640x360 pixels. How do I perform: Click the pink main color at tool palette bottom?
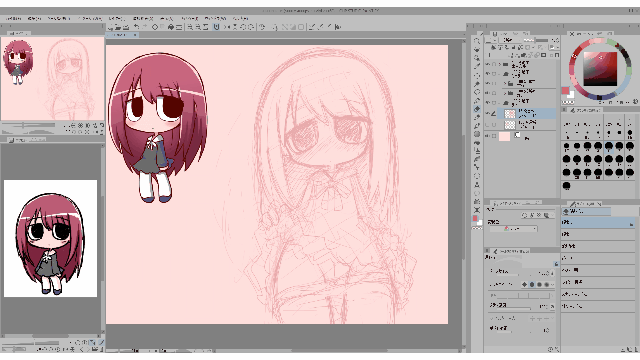point(475,219)
